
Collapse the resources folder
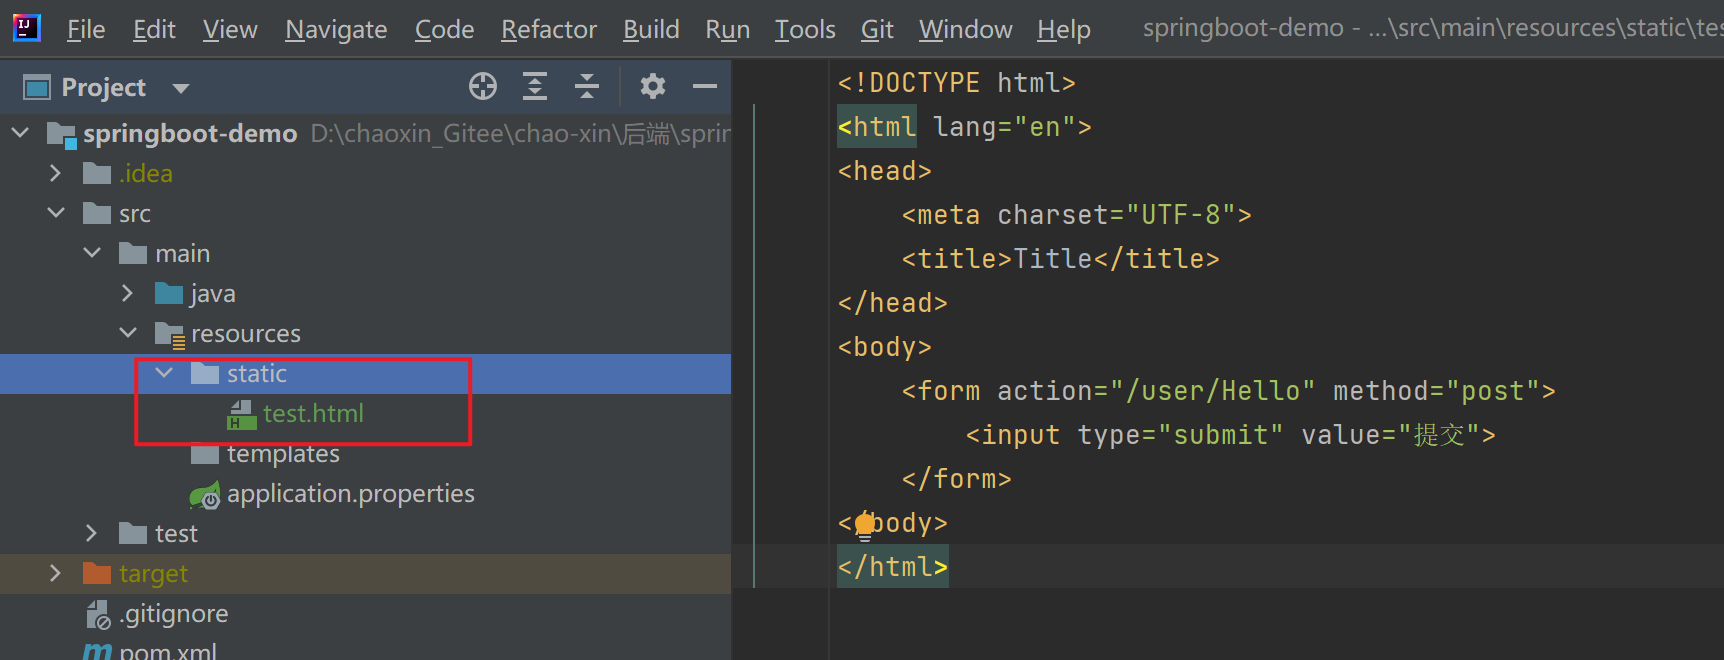pos(128,333)
